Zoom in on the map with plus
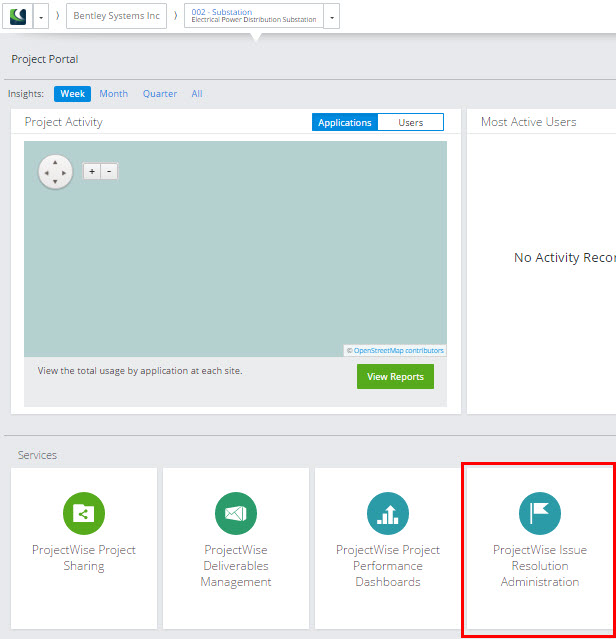The height and width of the screenshot is (639, 616). (x=92, y=172)
